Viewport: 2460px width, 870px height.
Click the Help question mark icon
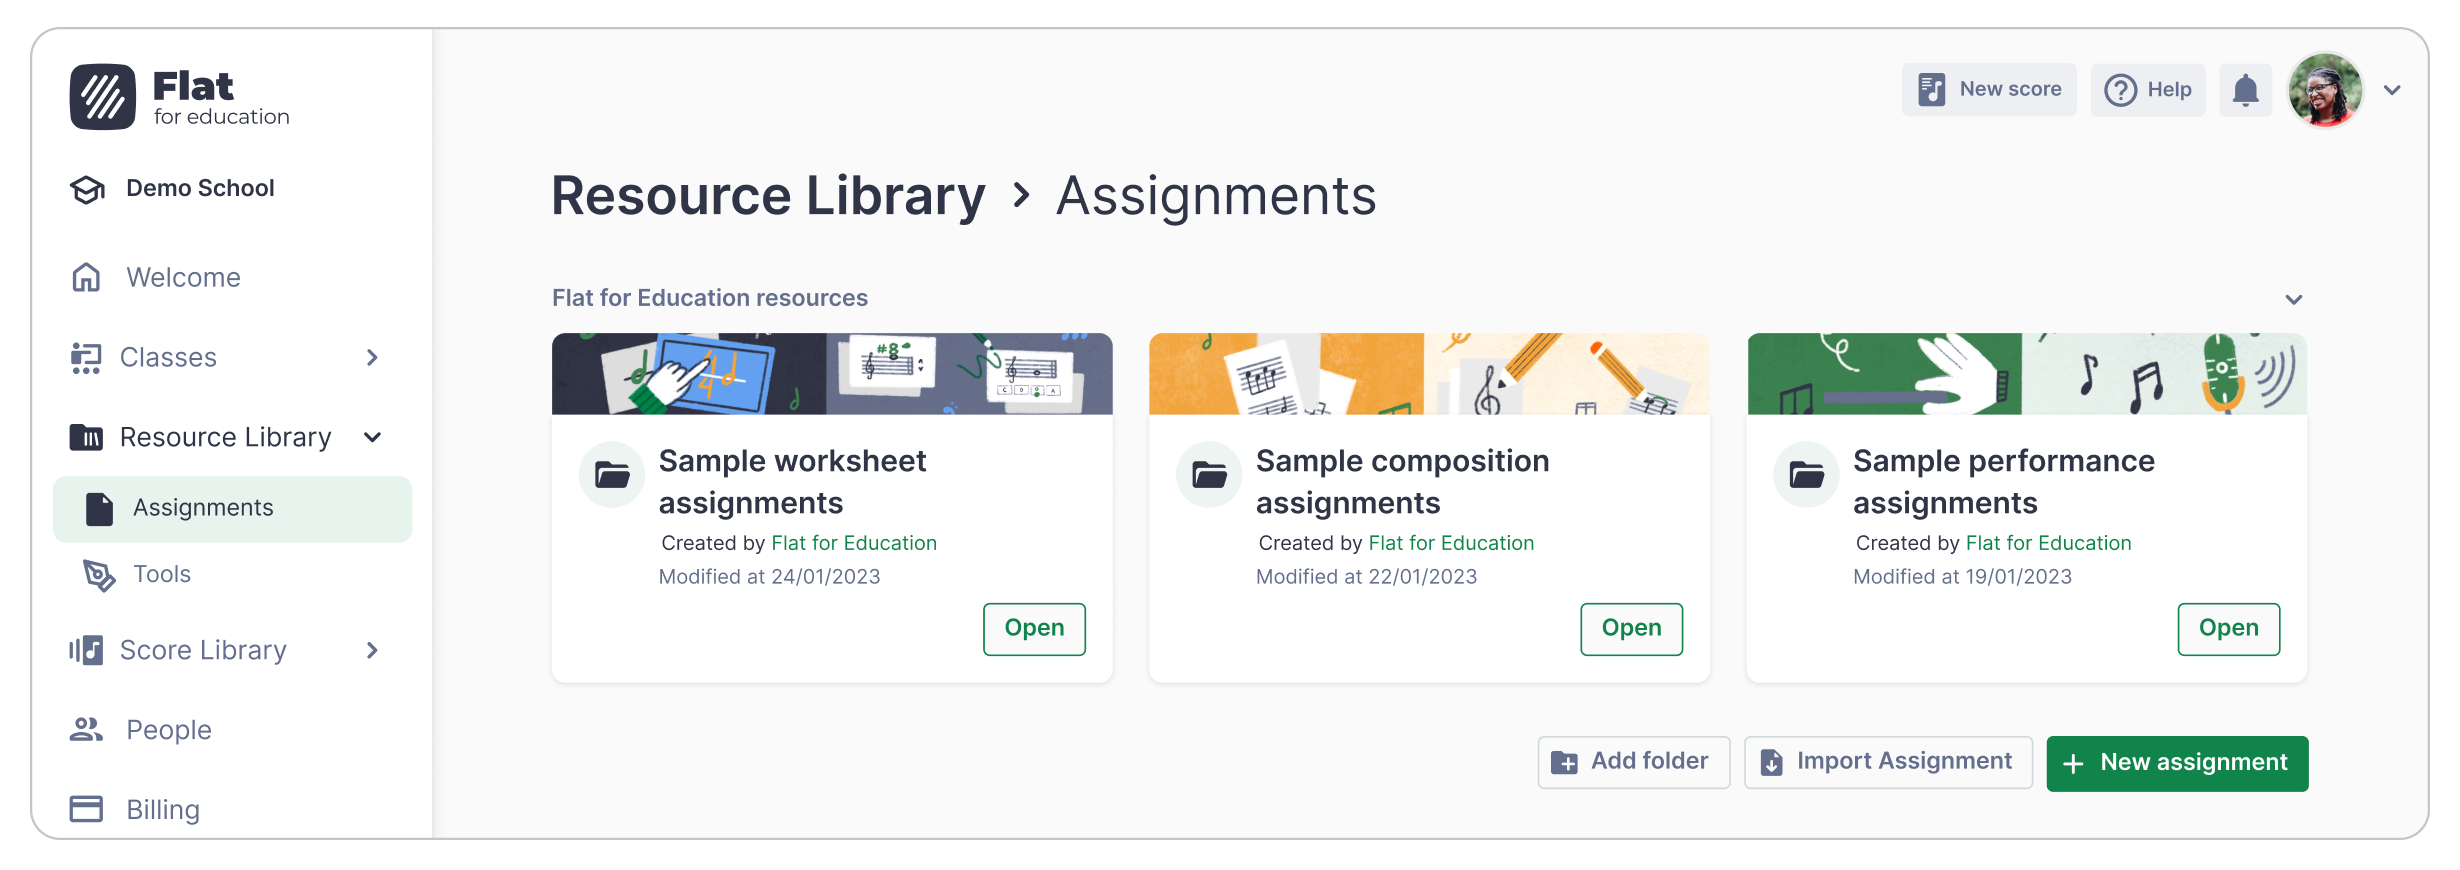click(x=2120, y=90)
